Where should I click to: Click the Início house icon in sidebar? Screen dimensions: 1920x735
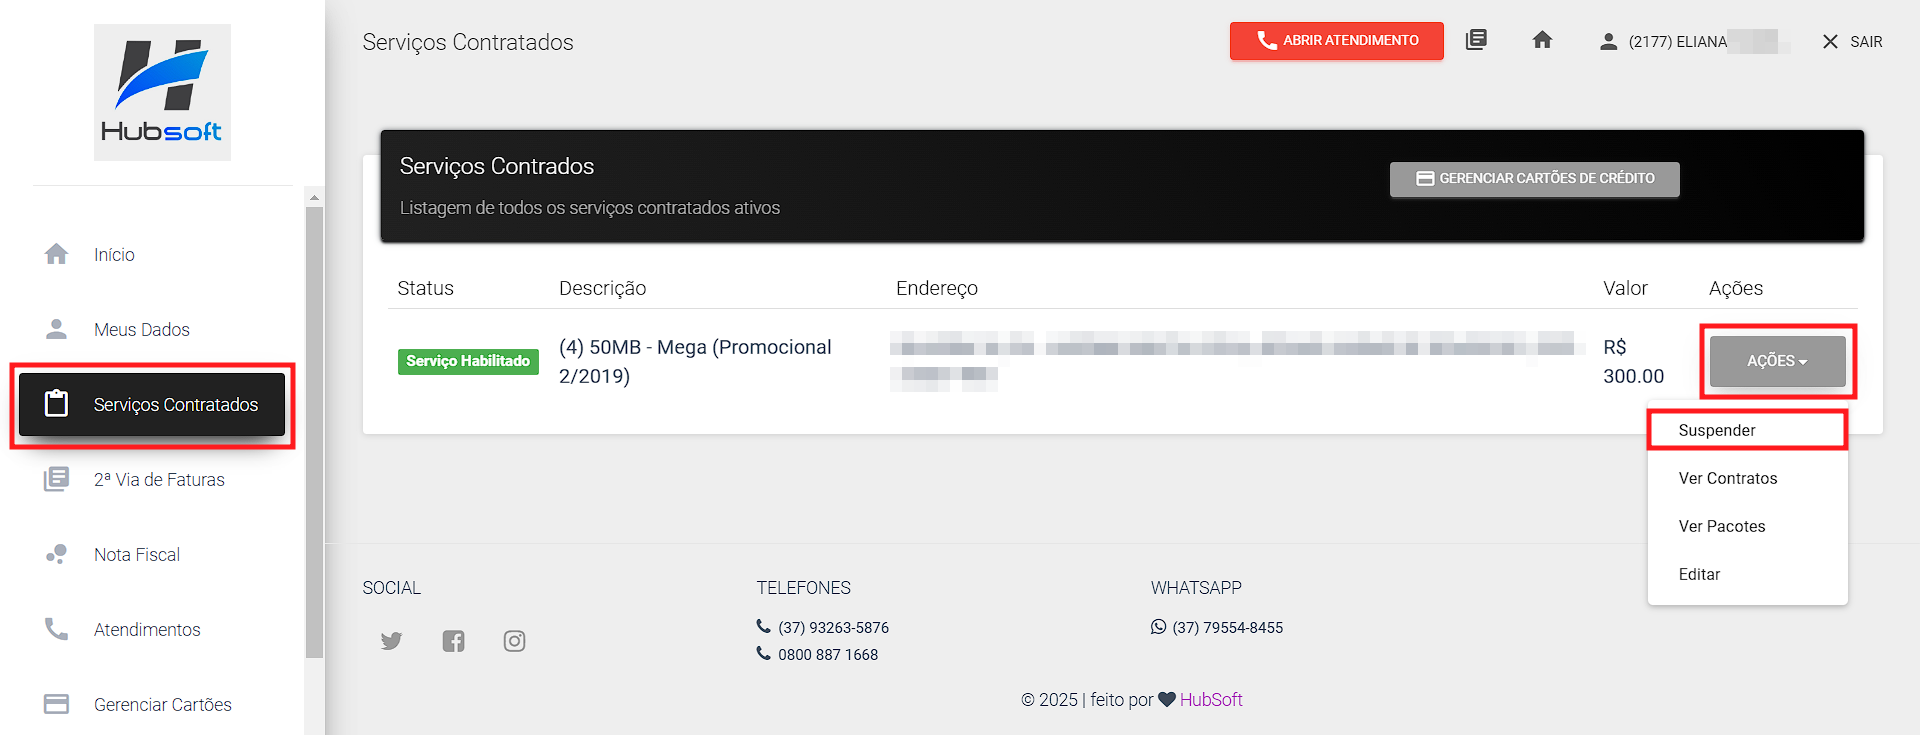(57, 254)
